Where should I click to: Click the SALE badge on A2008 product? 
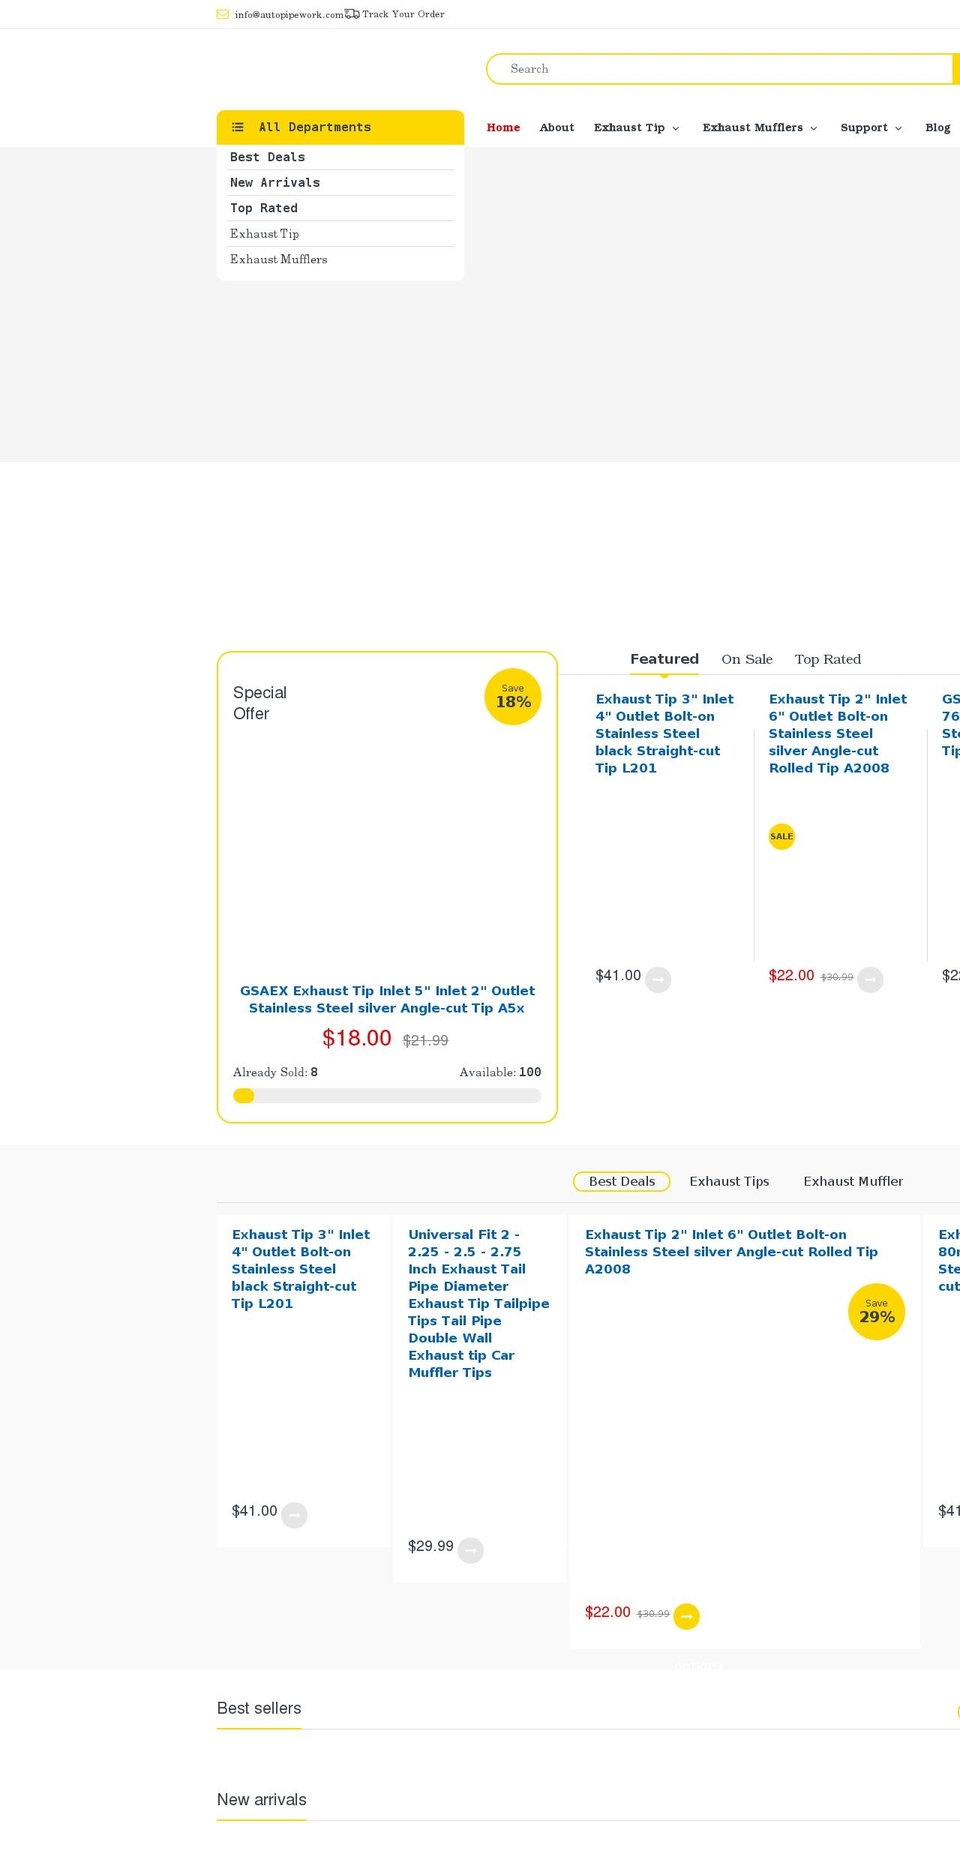point(781,836)
